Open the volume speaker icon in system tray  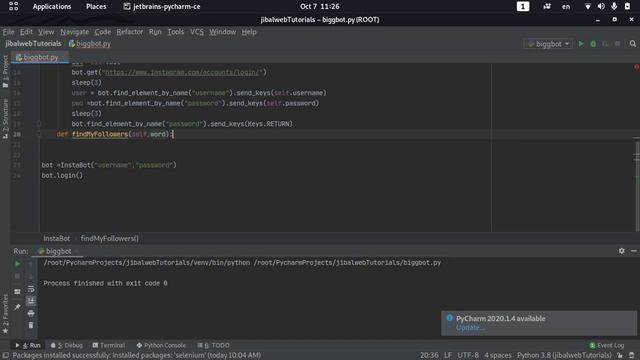tap(601, 7)
